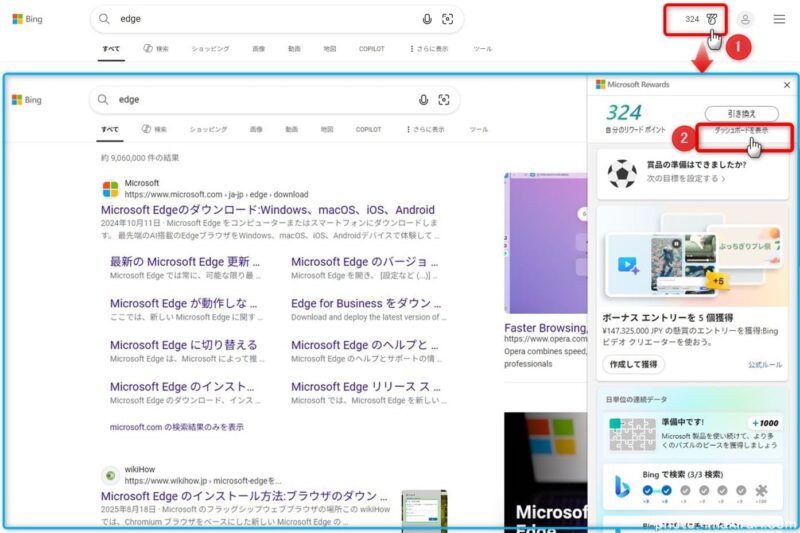Open the wikiHow result thumbnail image
Viewport: 800px width, 533px height.
[424, 510]
